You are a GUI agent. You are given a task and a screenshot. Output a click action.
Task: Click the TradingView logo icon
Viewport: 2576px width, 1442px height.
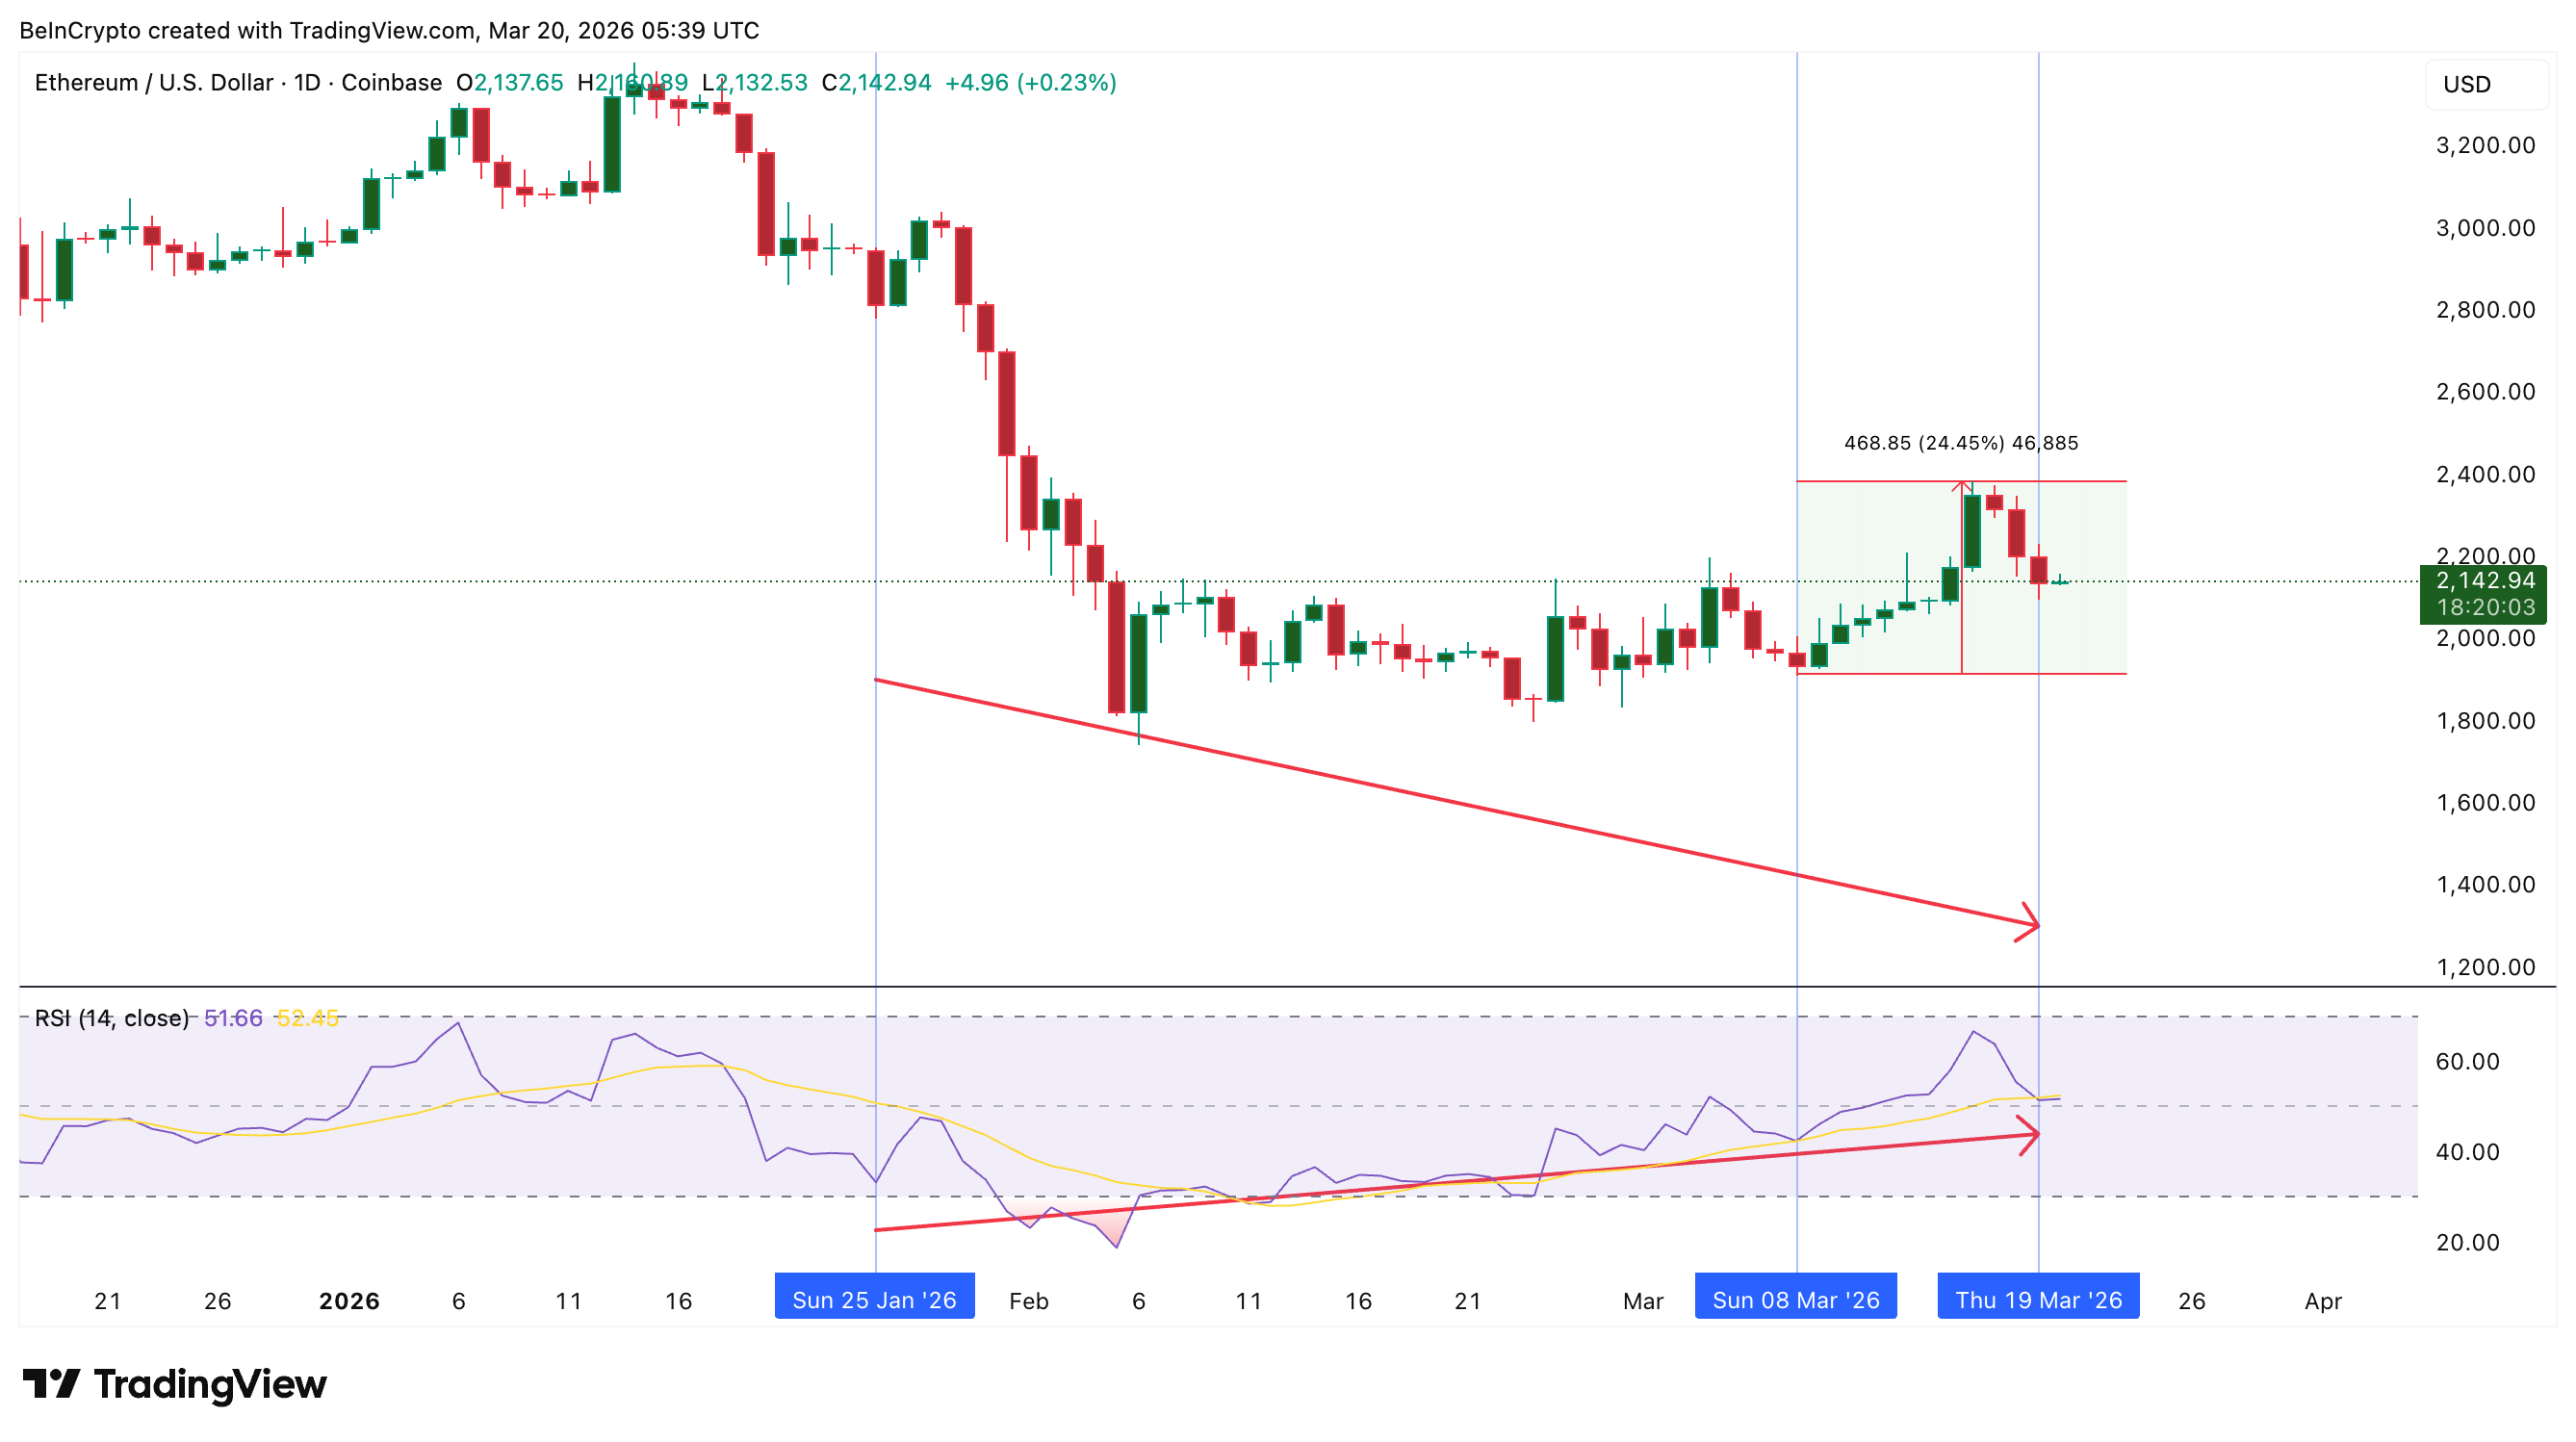[x=51, y=1384]
